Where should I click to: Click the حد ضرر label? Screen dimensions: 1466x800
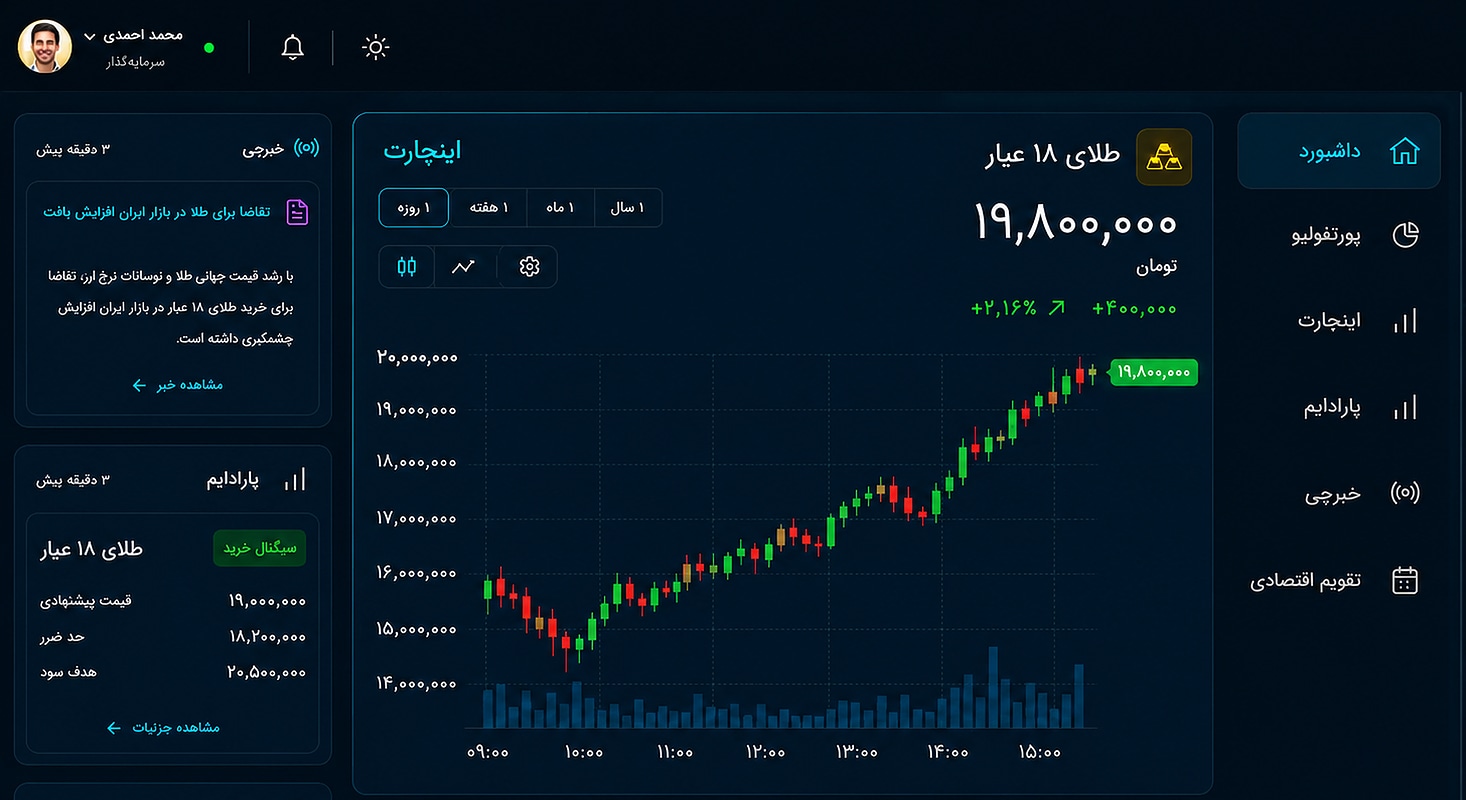63,637
